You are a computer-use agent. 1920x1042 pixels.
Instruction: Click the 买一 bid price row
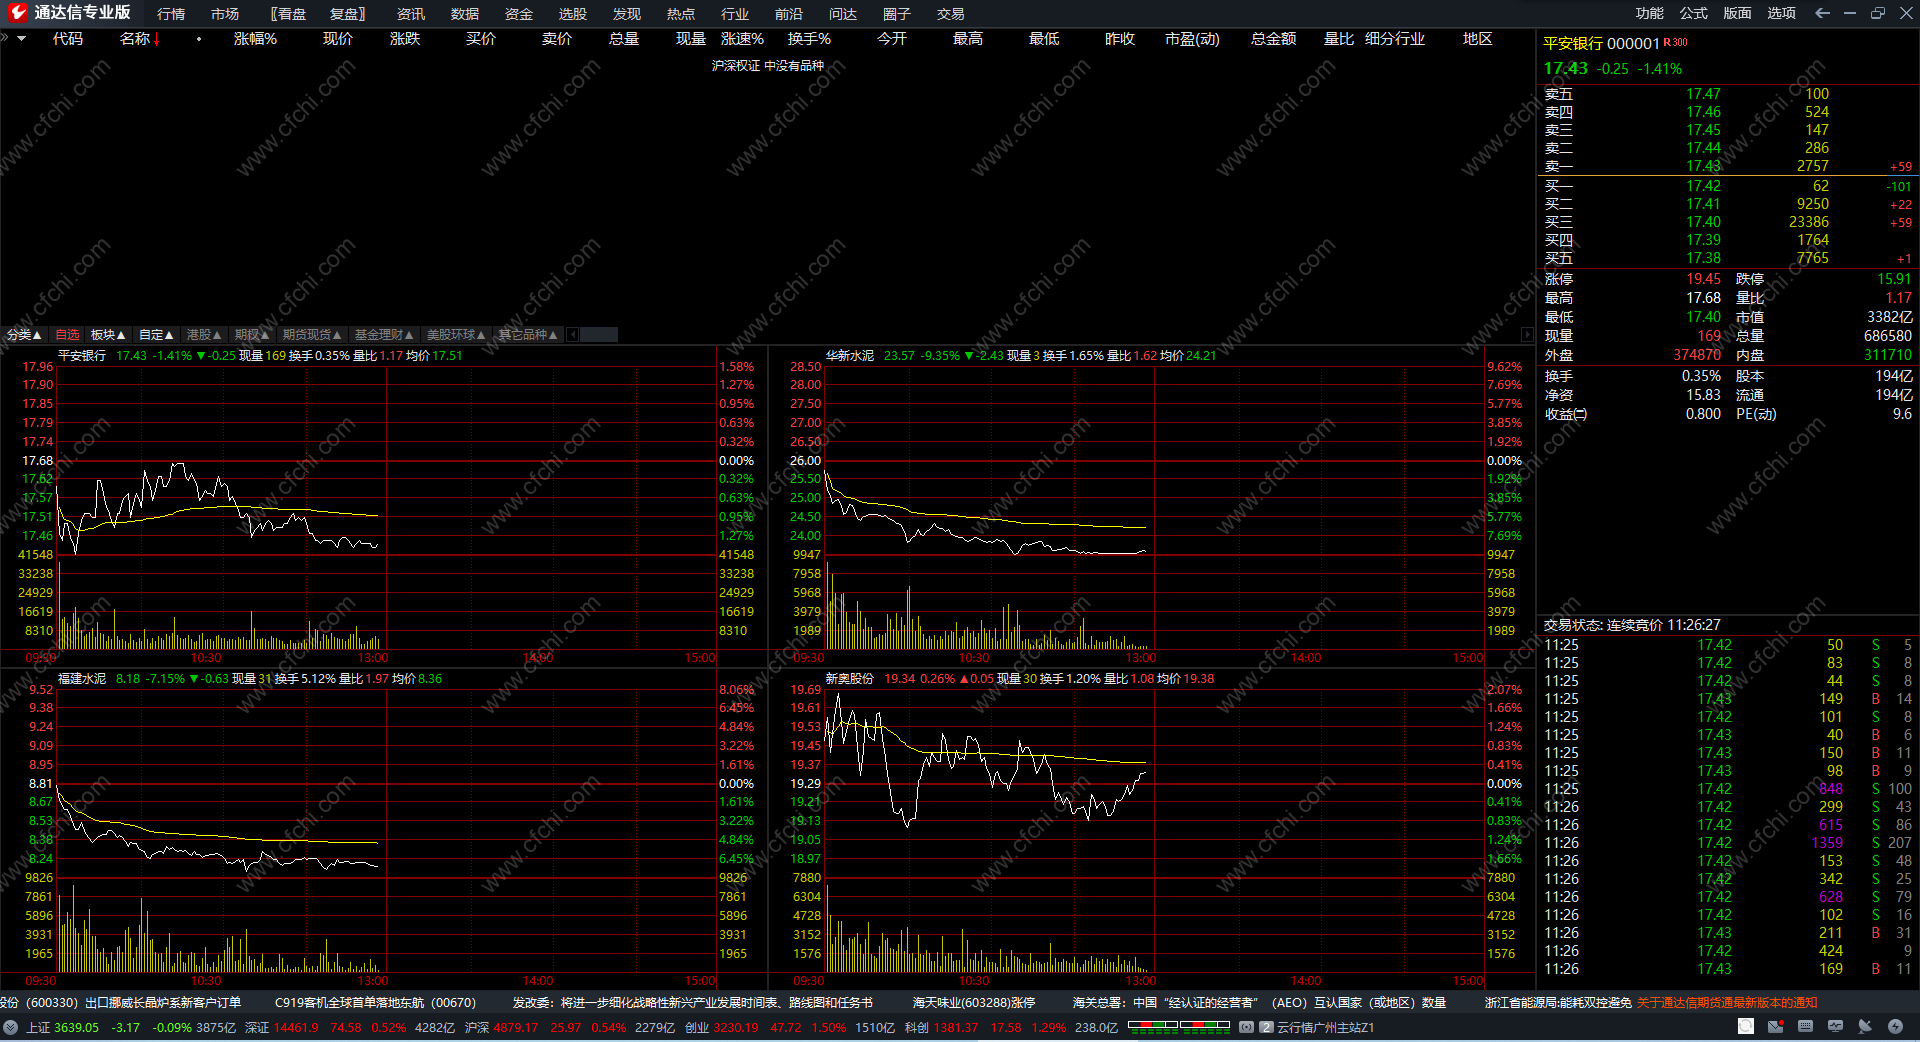coord(1727,186)
